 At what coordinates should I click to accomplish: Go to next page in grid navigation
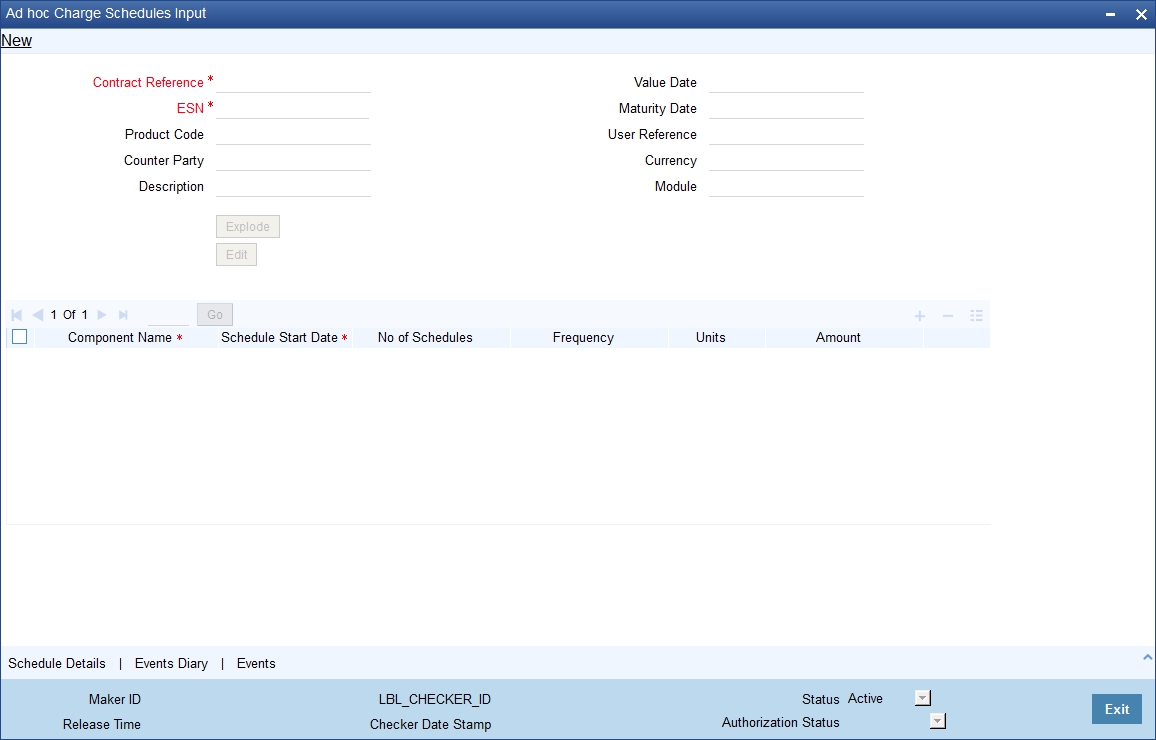(x=102, y=315)
